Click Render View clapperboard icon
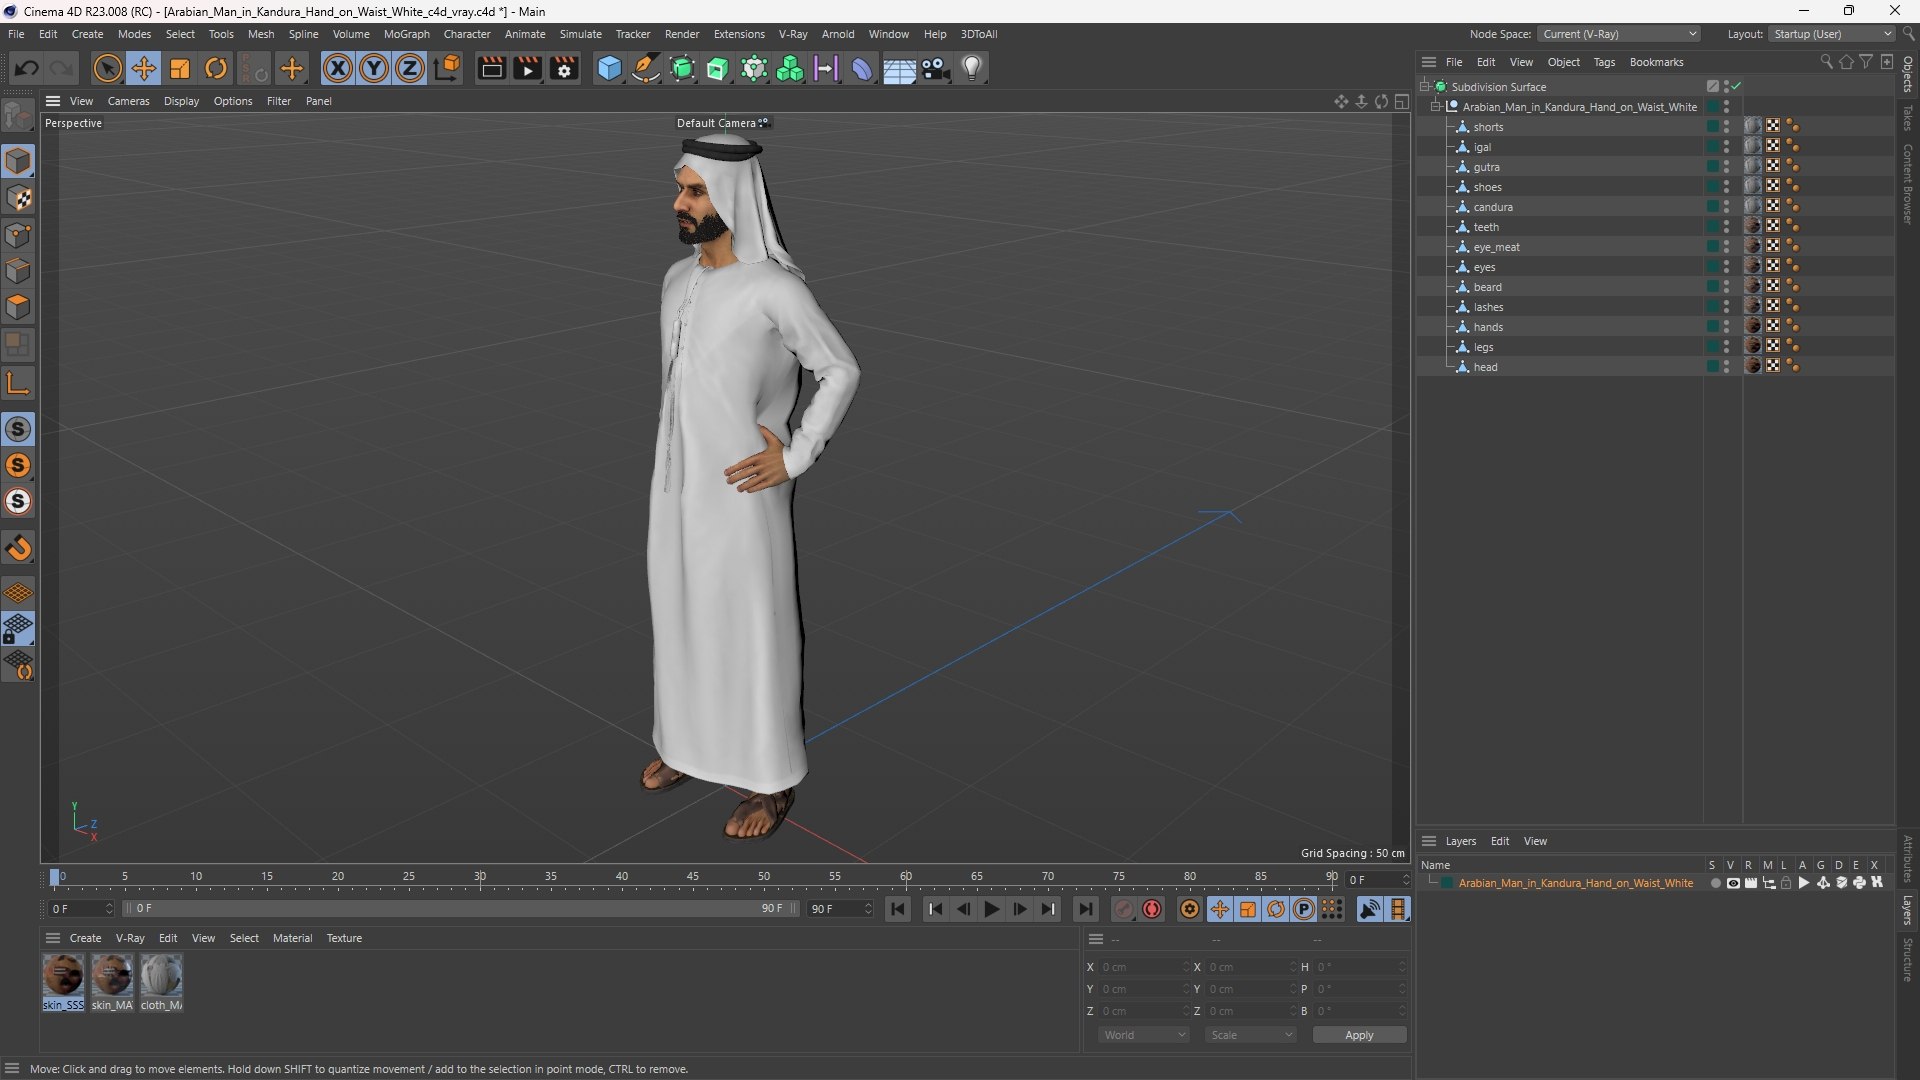The width and height of the screenshot is (1920, 1080). pyautogui.click(x=491, y=68)
